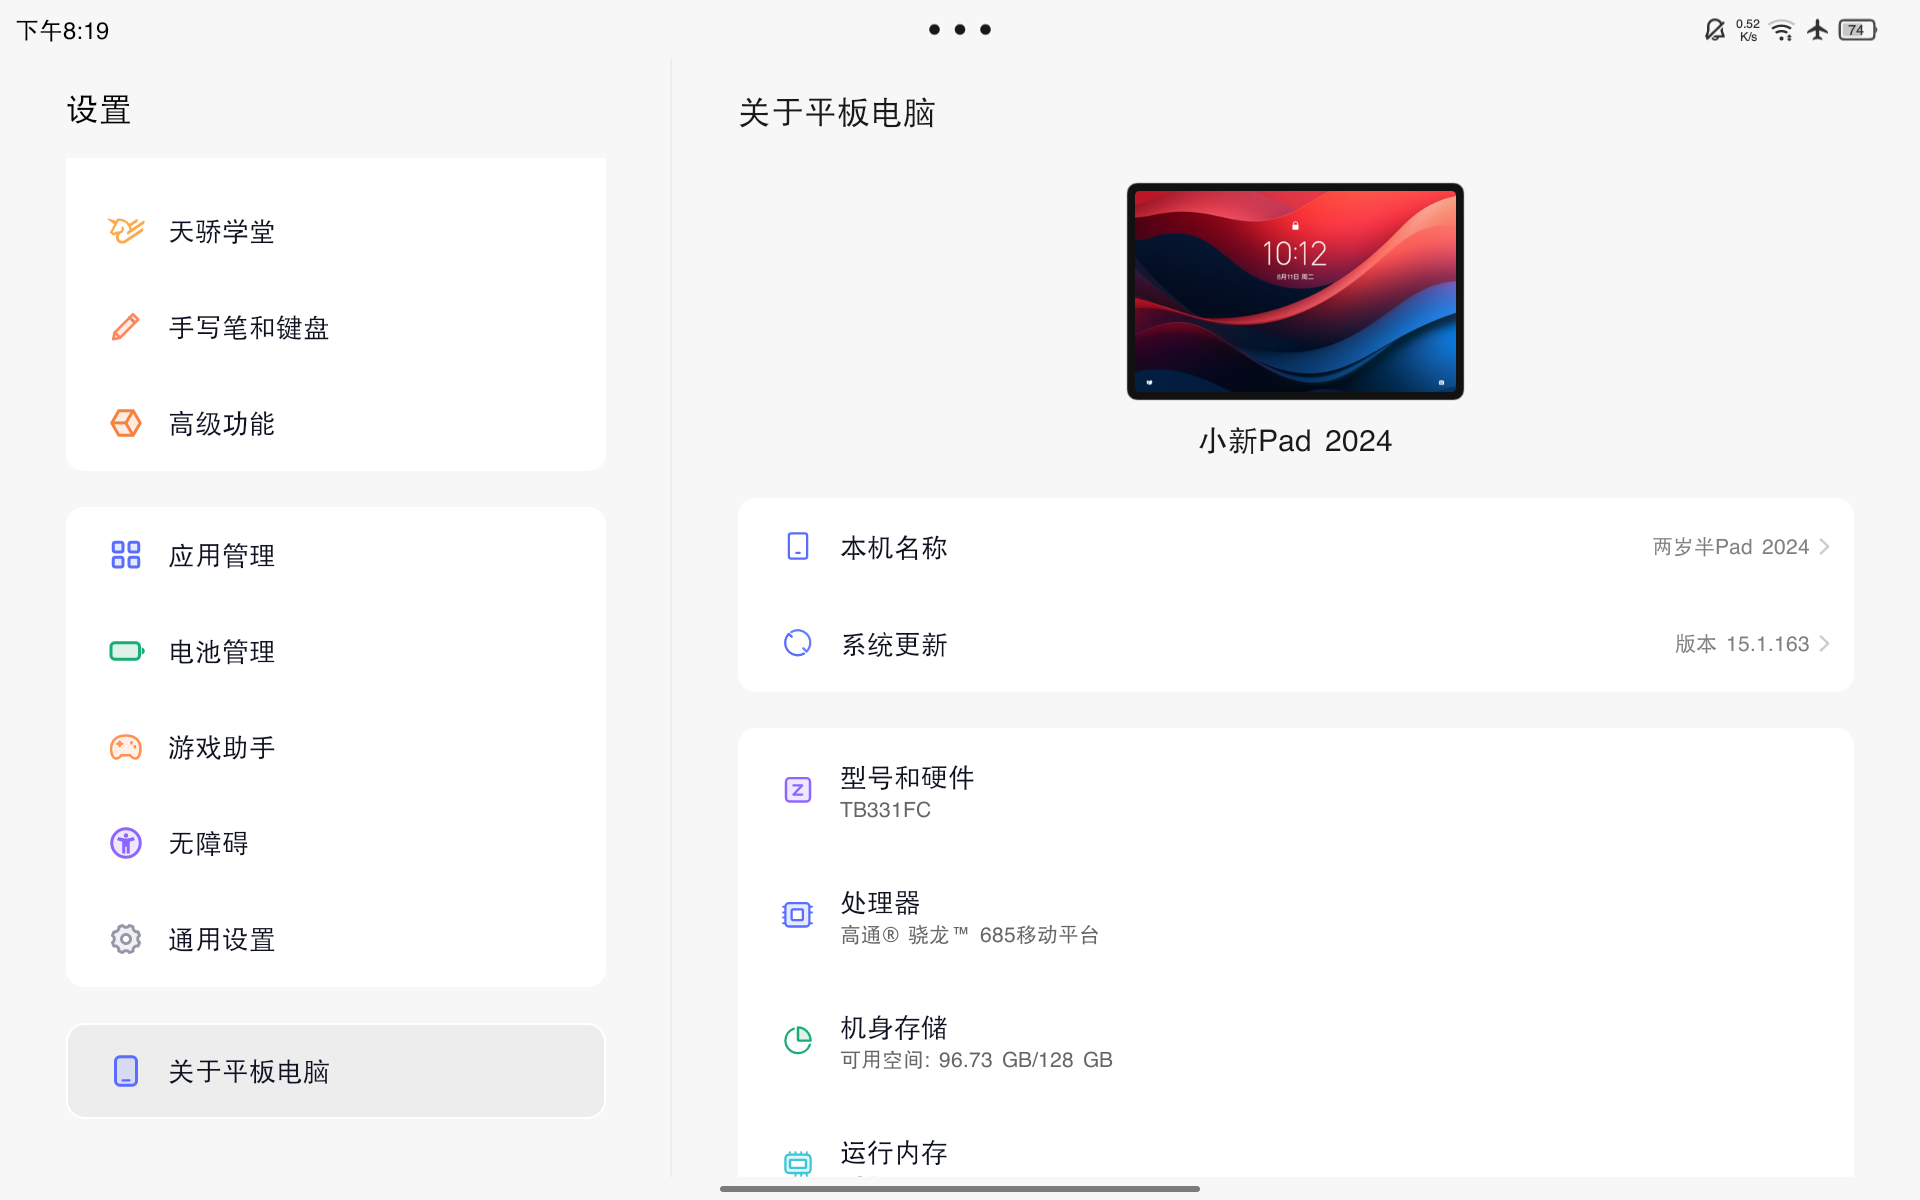Click the 型号和硬件 chip icon
Screen dimensions: 1920x1200
click(797, 790)
